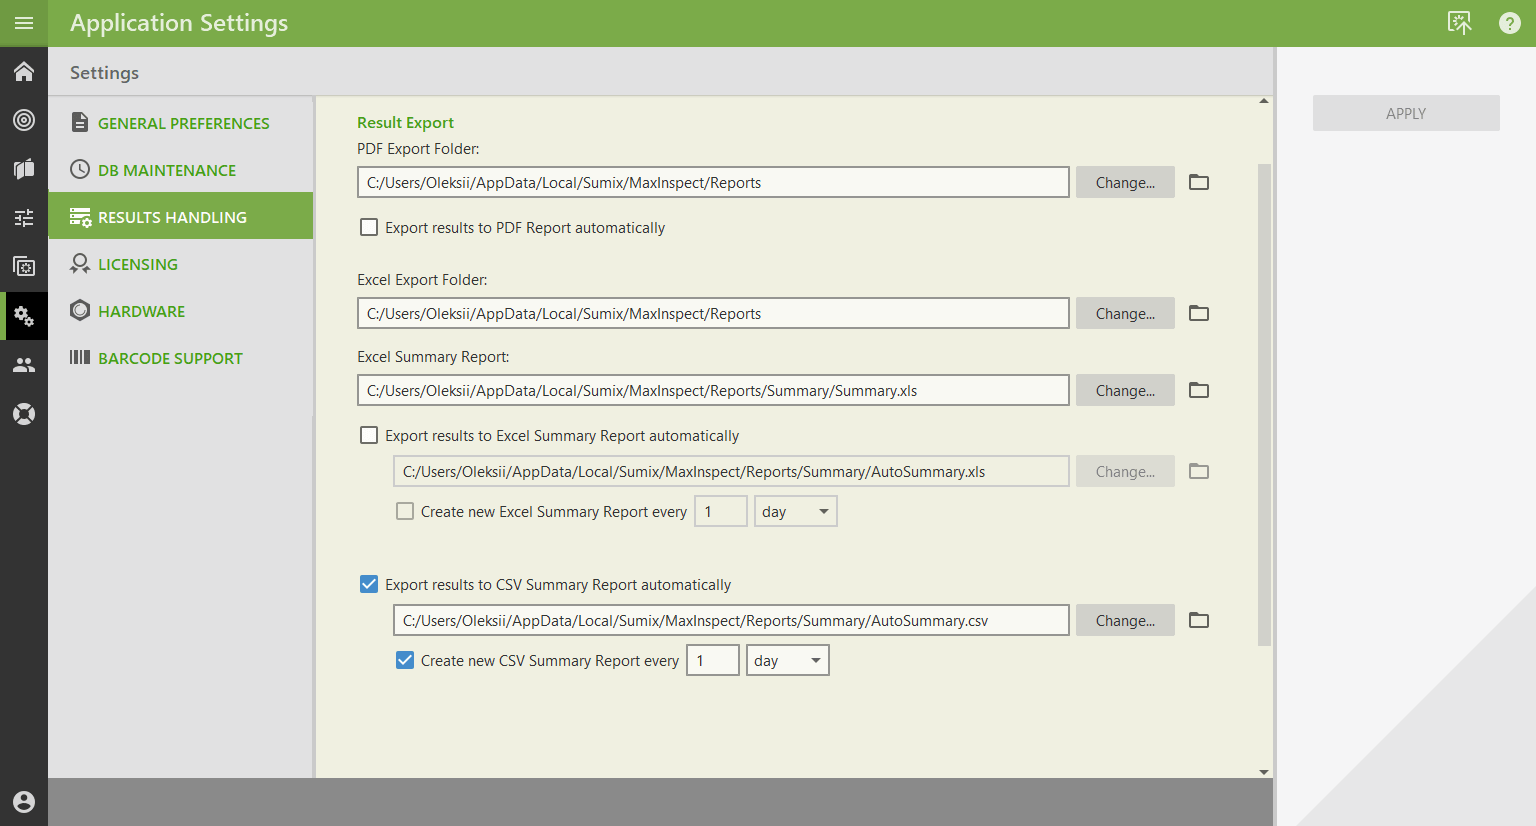Click Change button for Excel Export Folder
The width and height of the screenshot is (1536, 826).
pos(1124,313)
